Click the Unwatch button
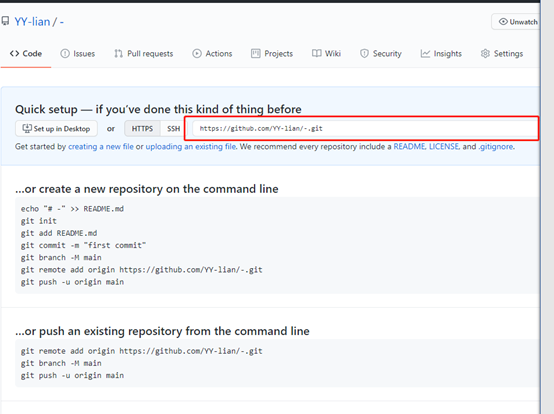This screenshot has width=554, height=414. click(x=515, y=22)
